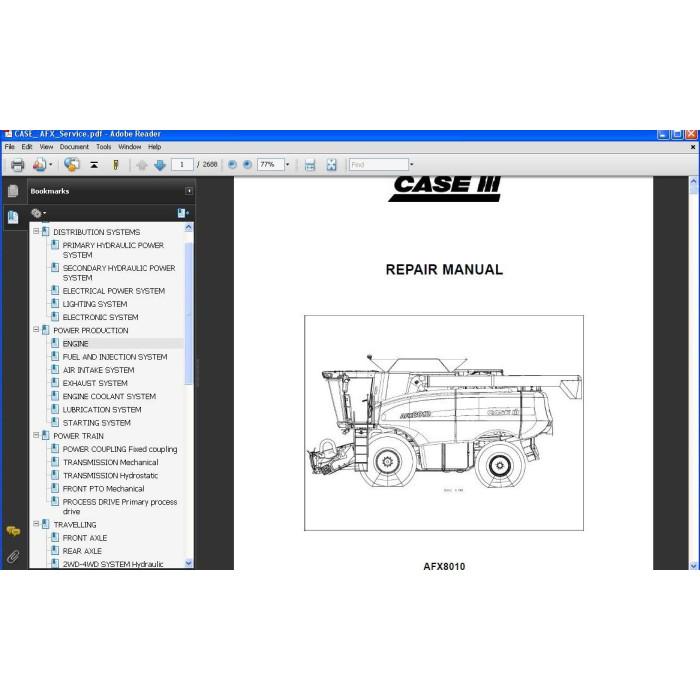Click the expand current bookmark icon
Screen dimensions: 700x700
coord(183,213)
